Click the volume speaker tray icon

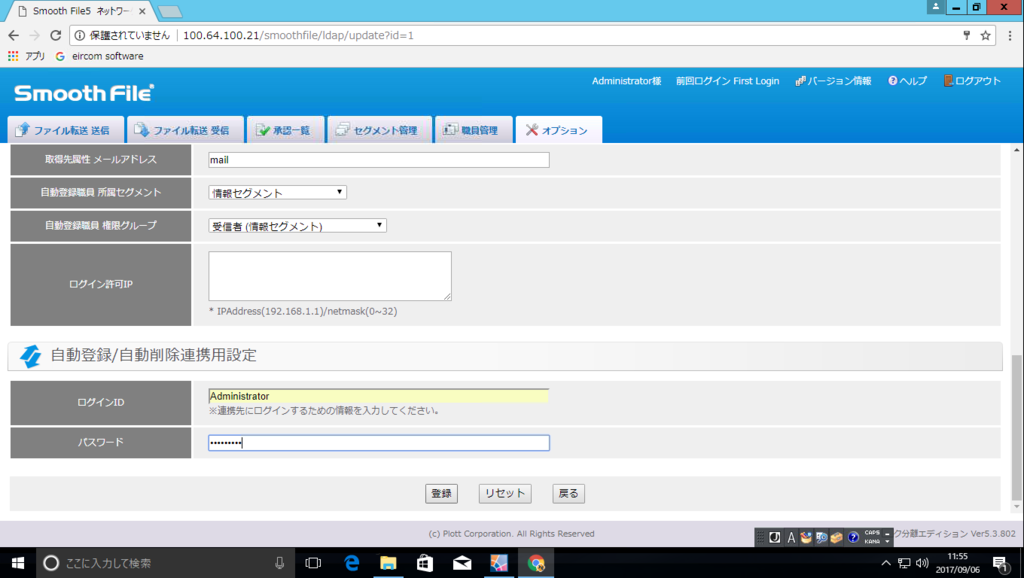[922, 563]
